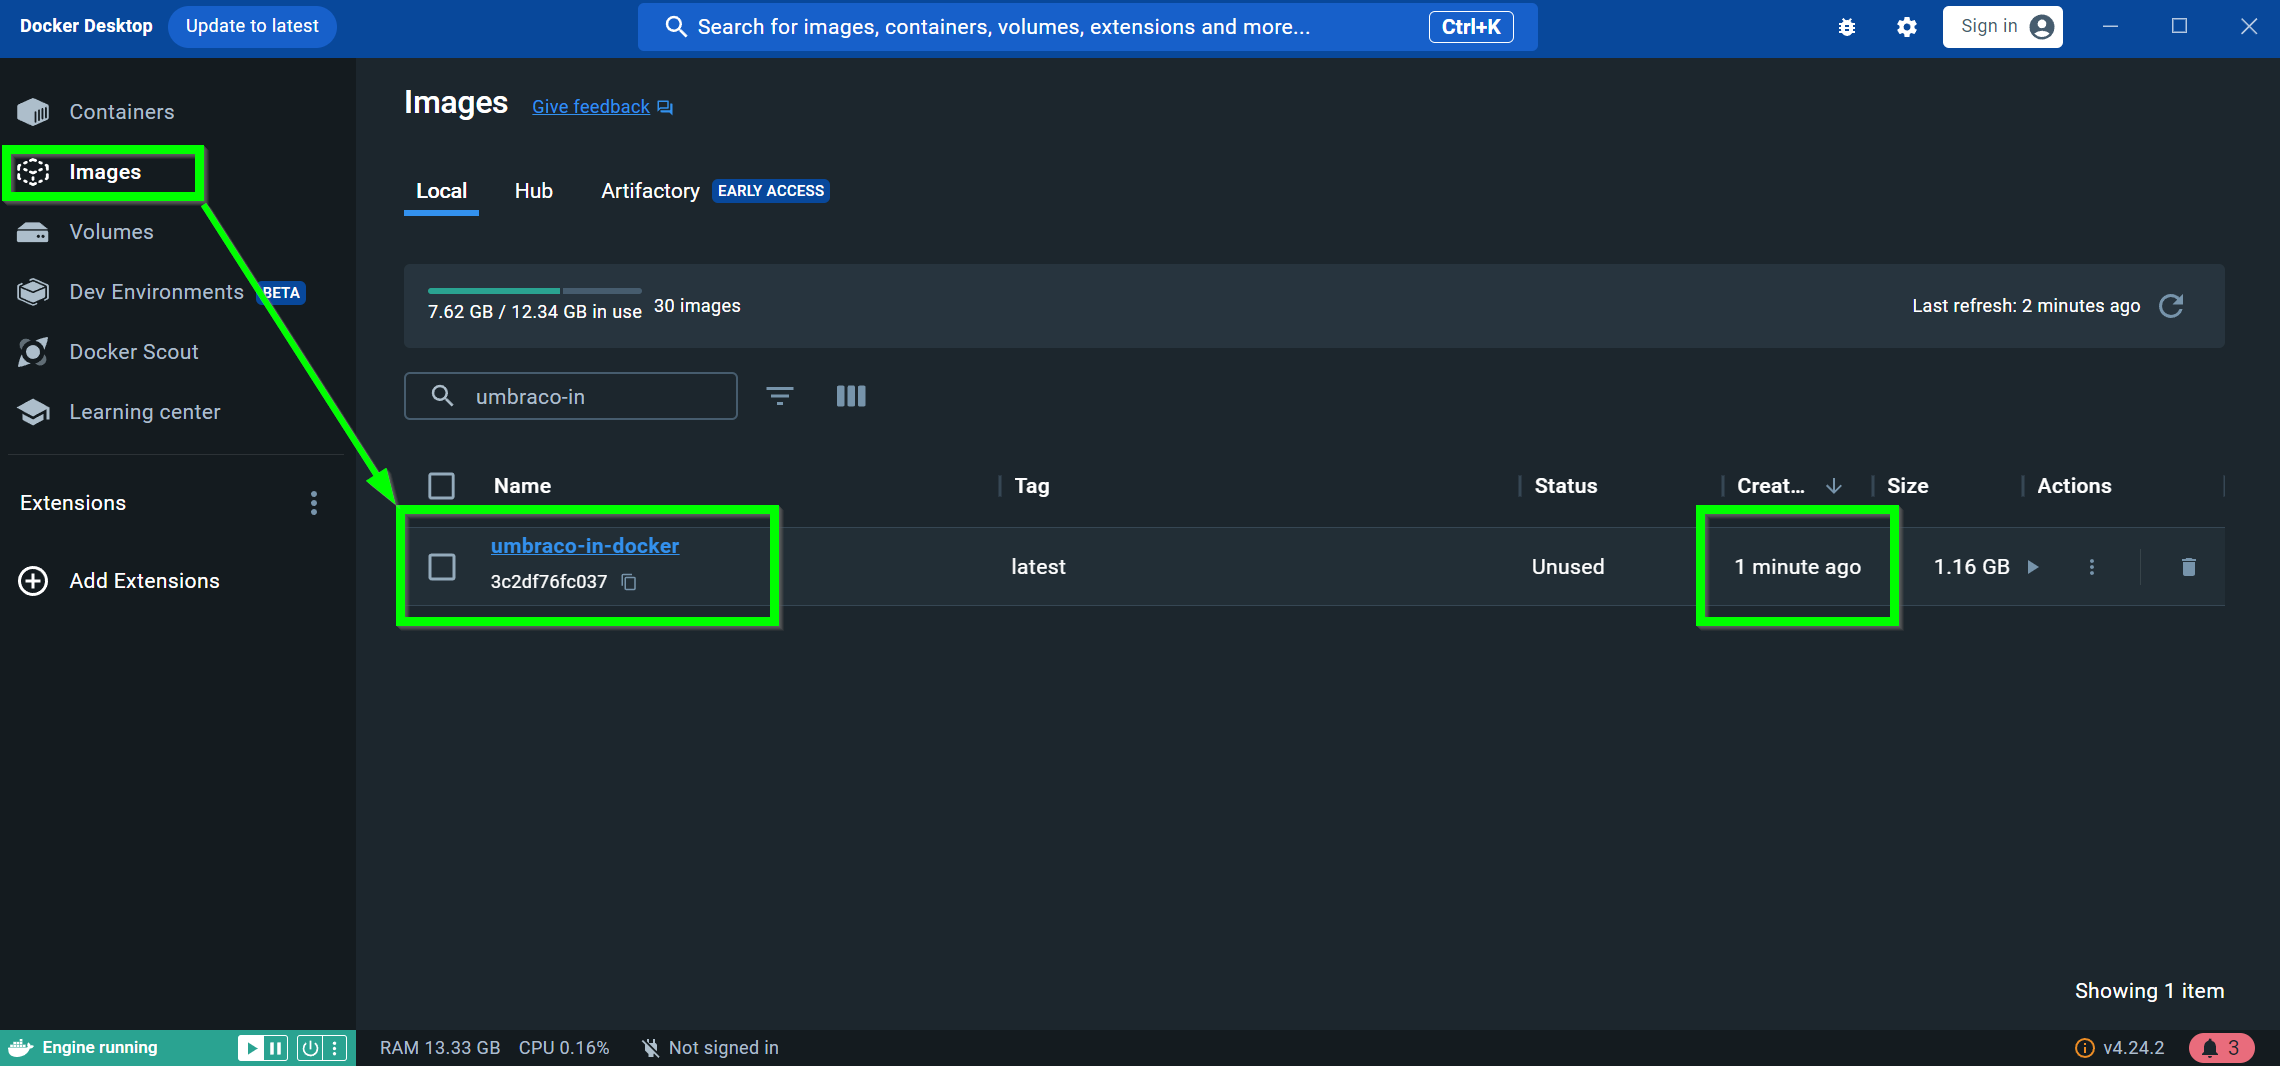Image resolution: width=2280 pixels, height=1066 pixels.
Task: Sort by the Tag column header
Action: tap(1032, 486)
